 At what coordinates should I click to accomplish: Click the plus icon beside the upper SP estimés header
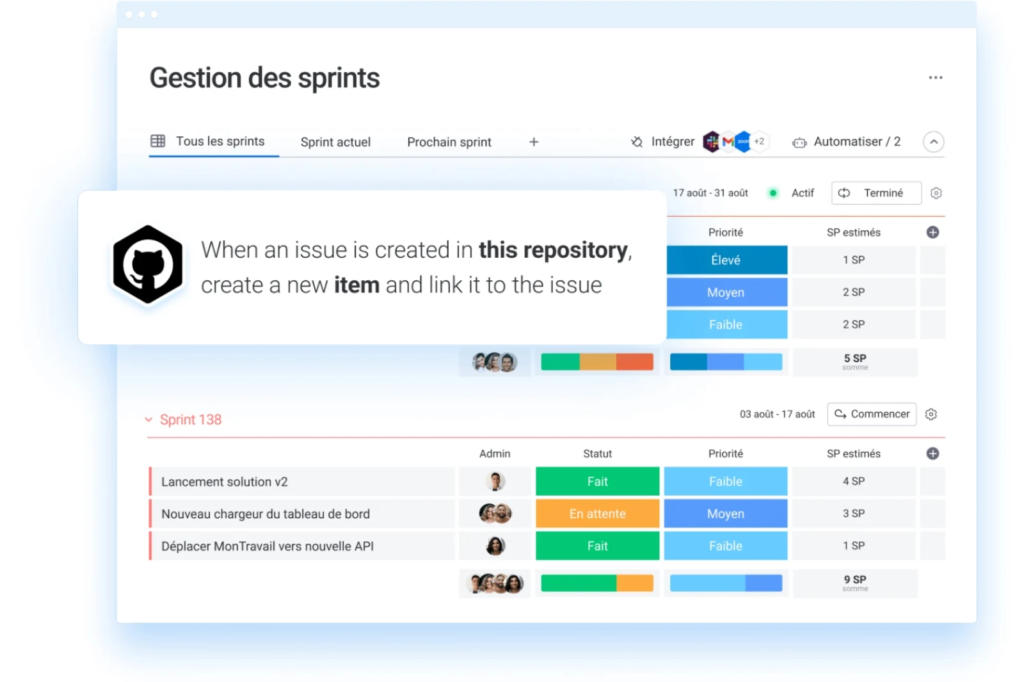pyautogui.click(x=932, y=232)
